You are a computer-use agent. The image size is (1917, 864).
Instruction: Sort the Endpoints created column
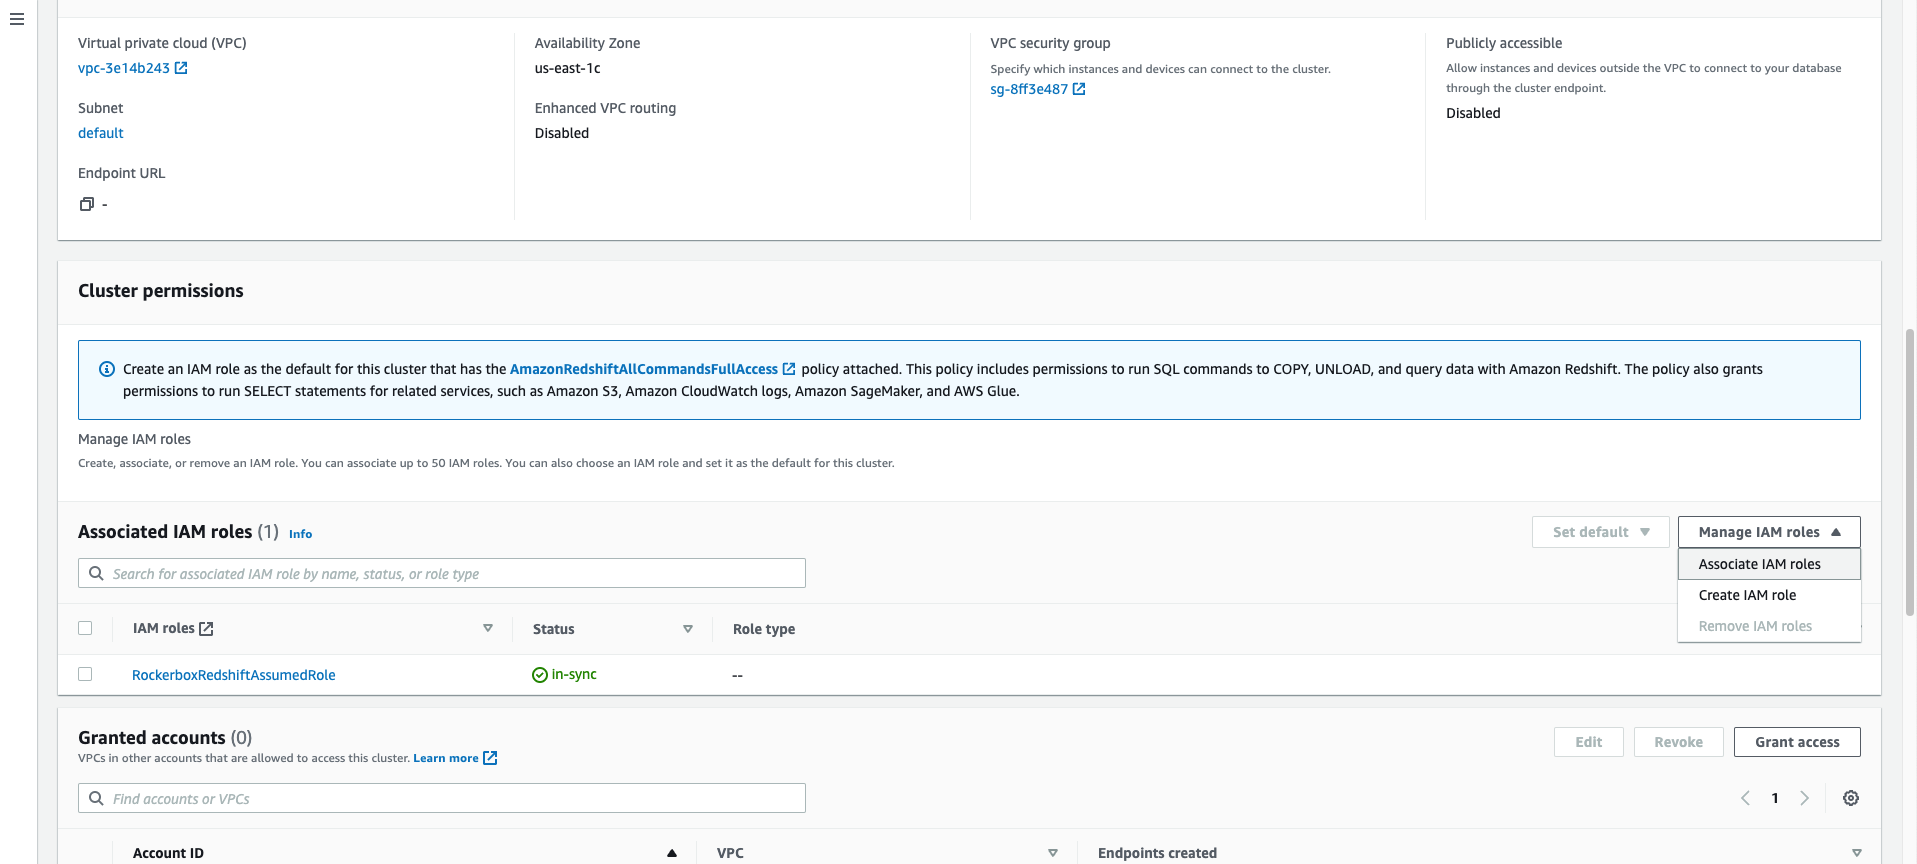(x=1857, y=853)
